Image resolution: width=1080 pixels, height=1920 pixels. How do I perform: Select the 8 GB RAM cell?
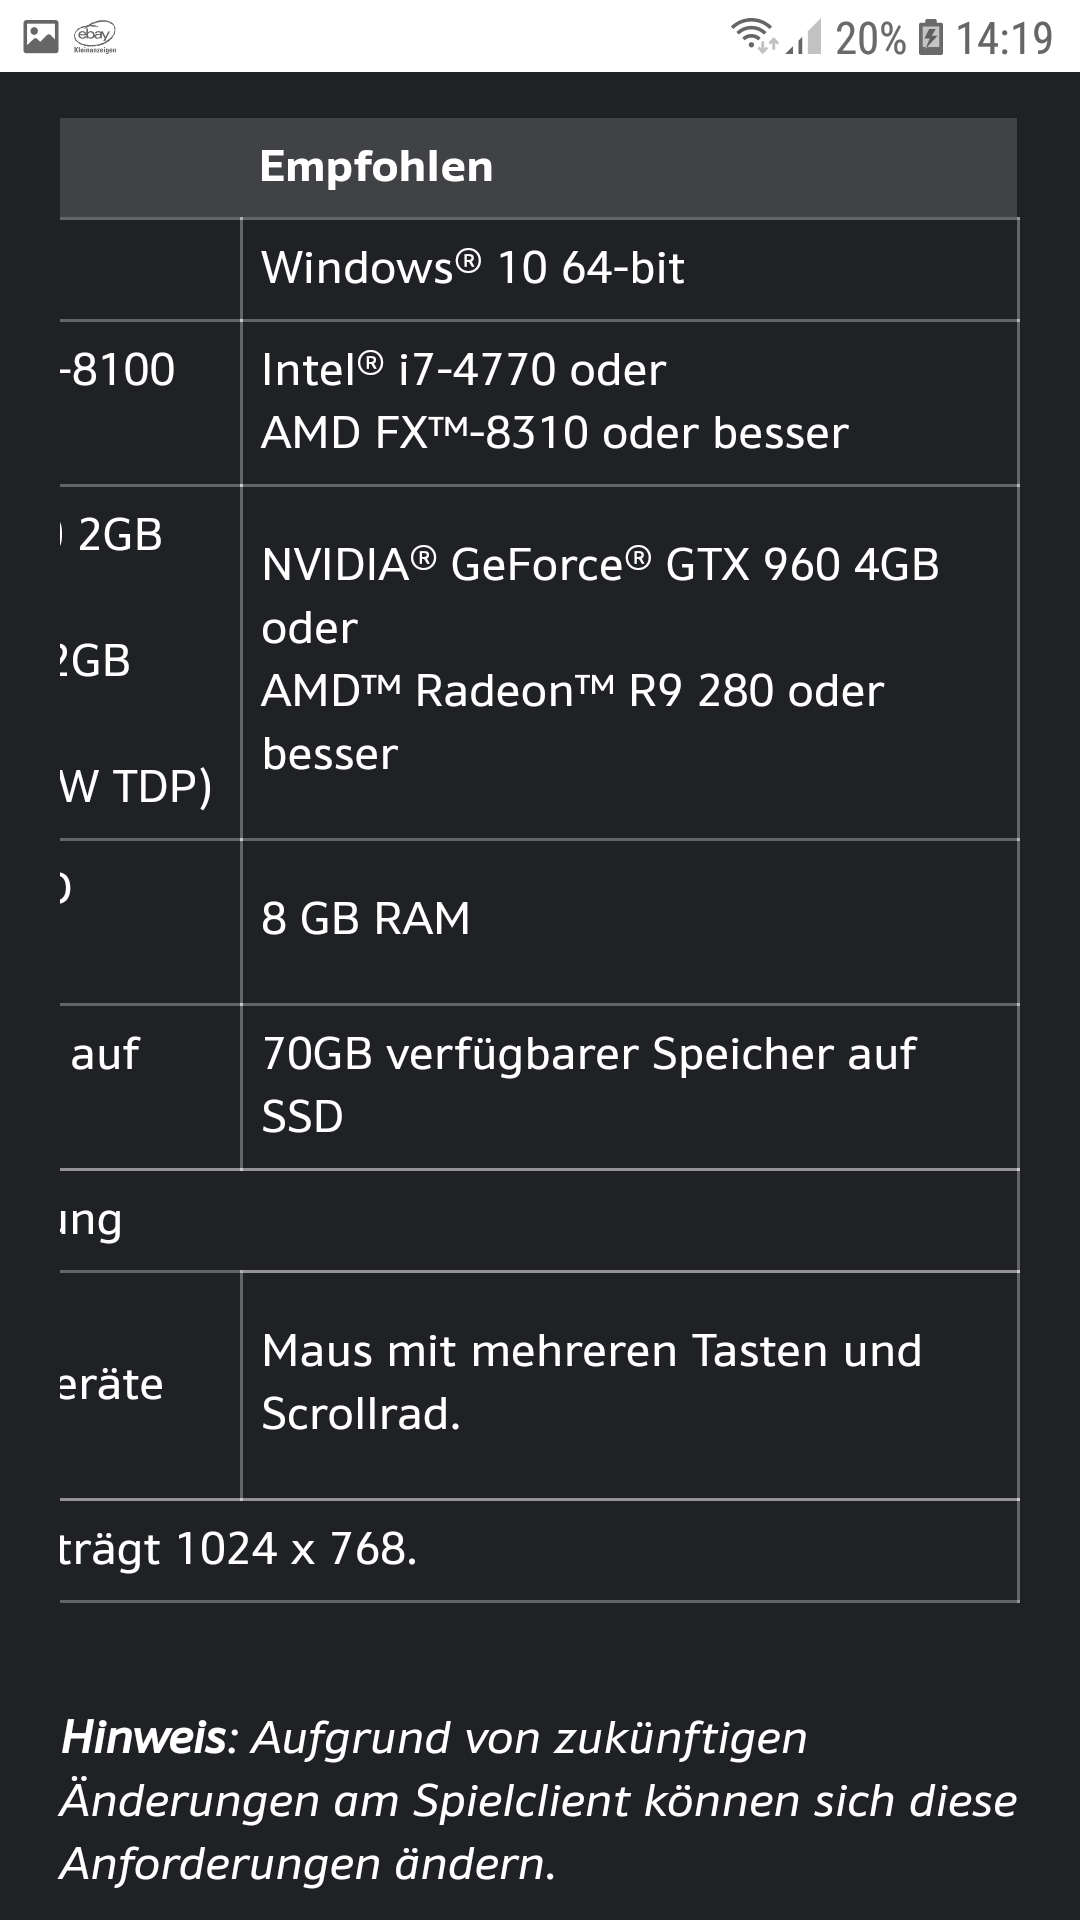pyautogui.click(x=630, y=921)
